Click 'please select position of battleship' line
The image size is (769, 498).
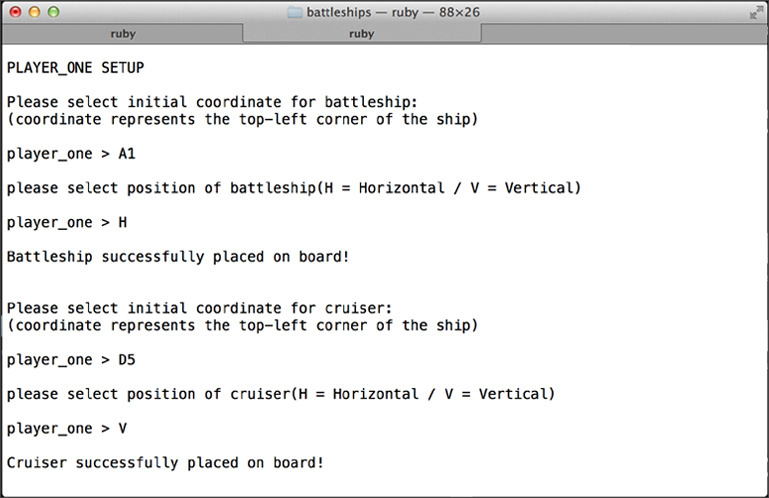pos(294,188)
